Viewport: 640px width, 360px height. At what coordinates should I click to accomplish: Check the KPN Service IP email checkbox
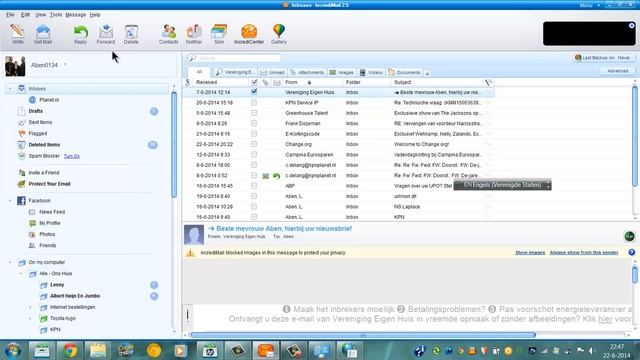(x=254, y=102)
